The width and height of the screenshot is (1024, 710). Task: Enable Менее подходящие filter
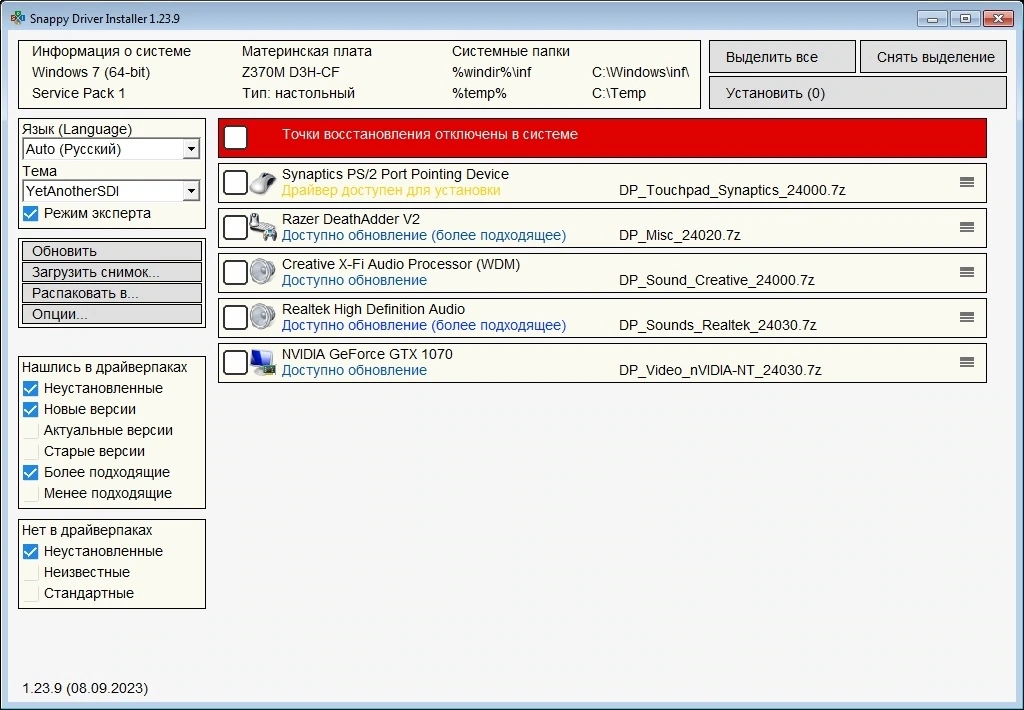point(31,493)
